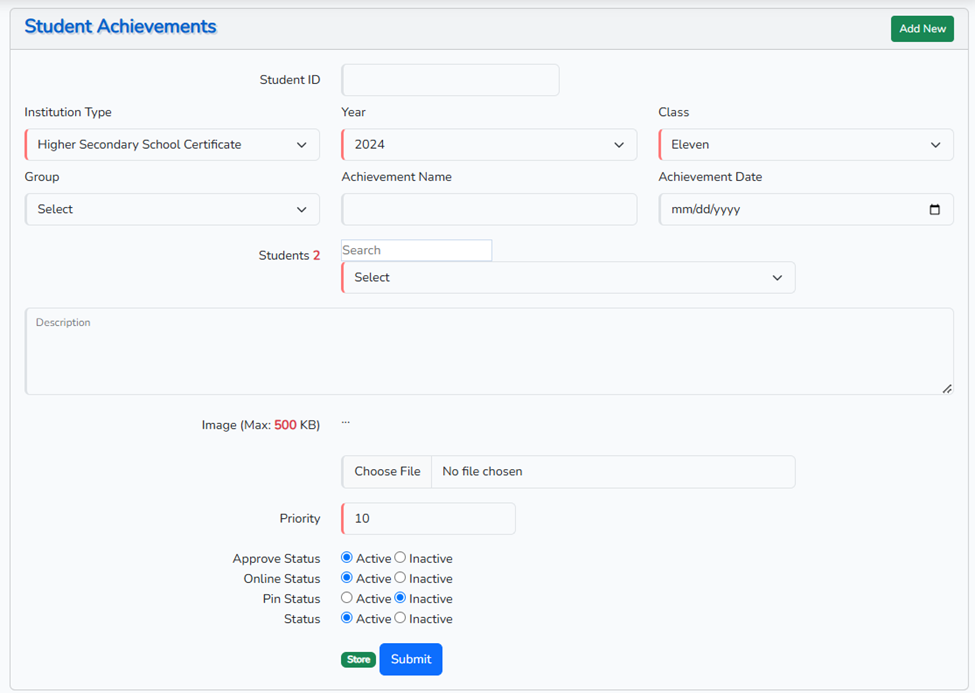This screenshot has height=693, width=975.
Task: Open the Year dropdown showing 2024
Action: (x=489, y=145)
